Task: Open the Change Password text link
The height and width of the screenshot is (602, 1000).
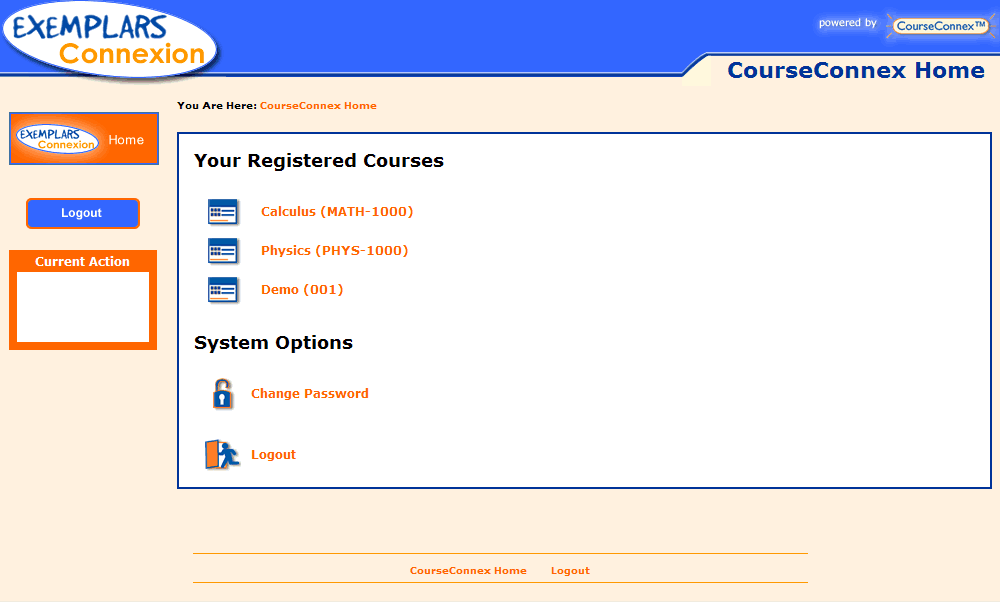Action: [x=309, y=394]
